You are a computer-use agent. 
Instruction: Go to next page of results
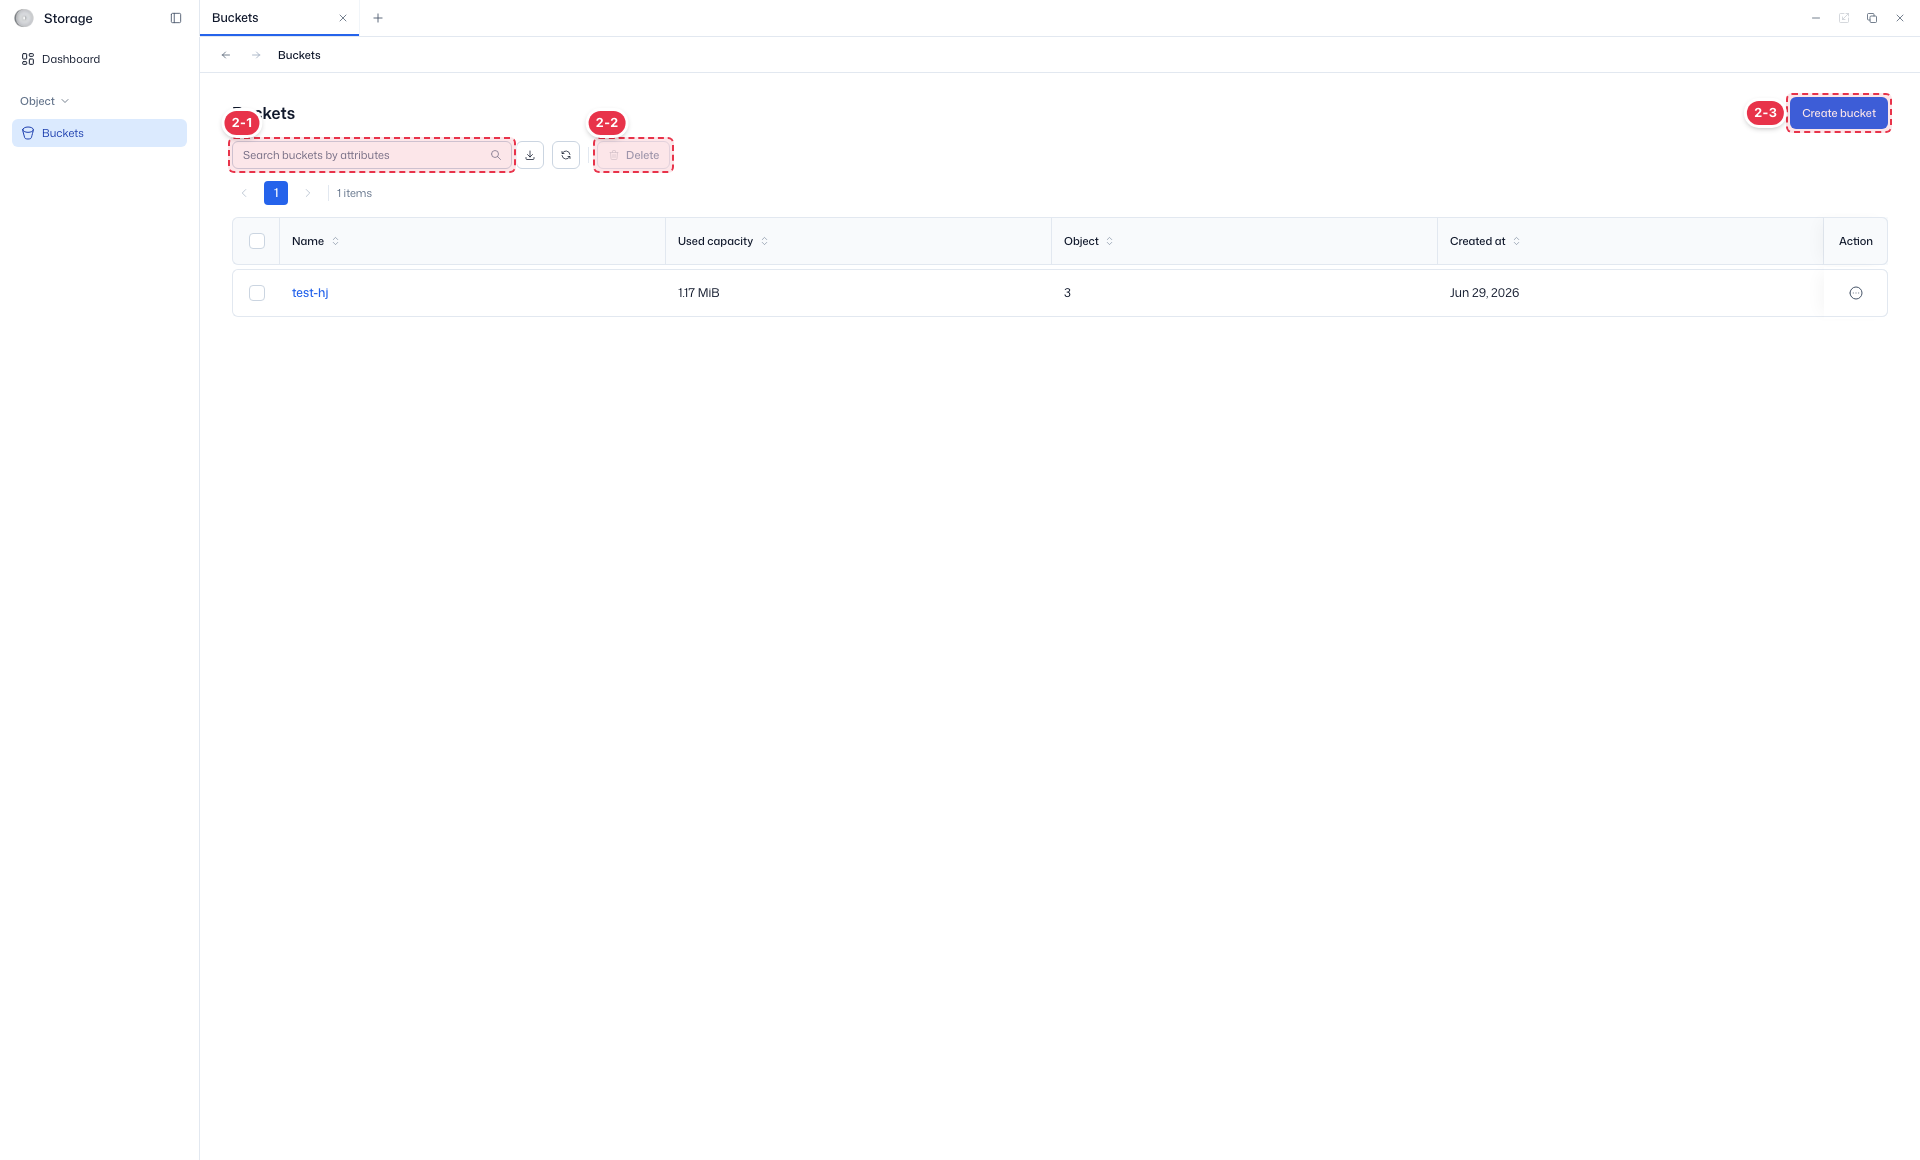coord(308,193)
